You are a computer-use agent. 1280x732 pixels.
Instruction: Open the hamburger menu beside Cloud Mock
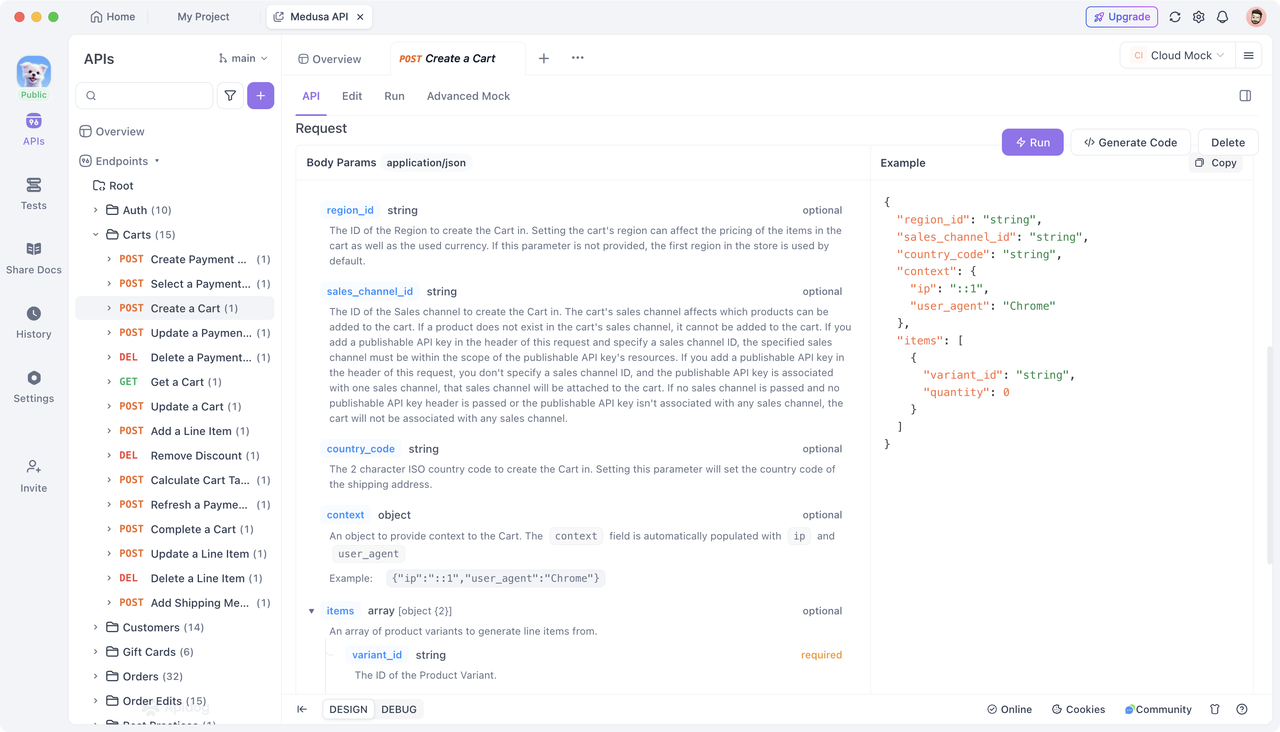pos(1248,56)
